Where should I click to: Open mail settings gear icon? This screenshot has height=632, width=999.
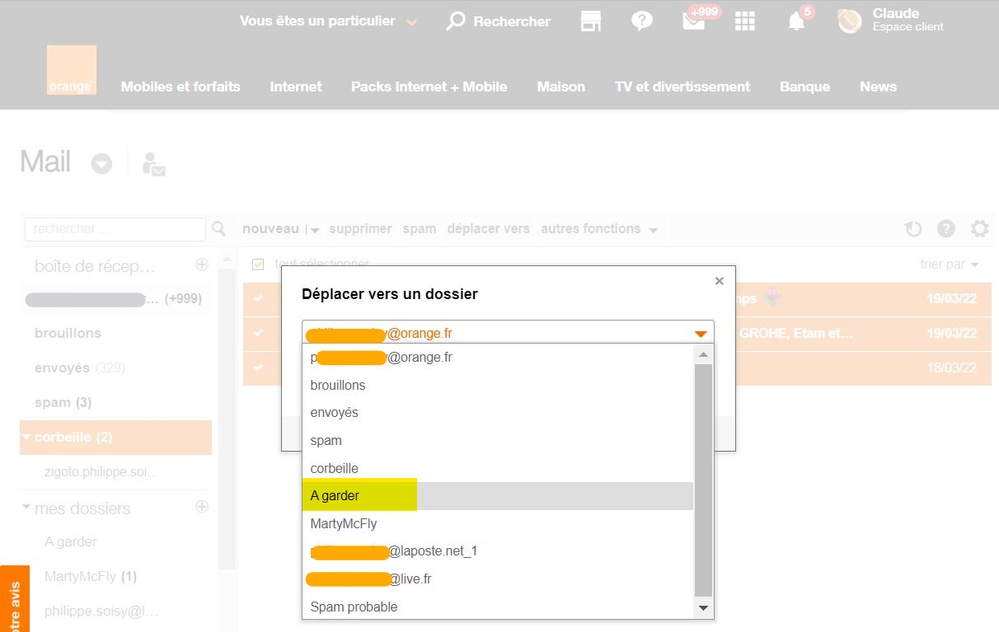(x=979, y=229)
